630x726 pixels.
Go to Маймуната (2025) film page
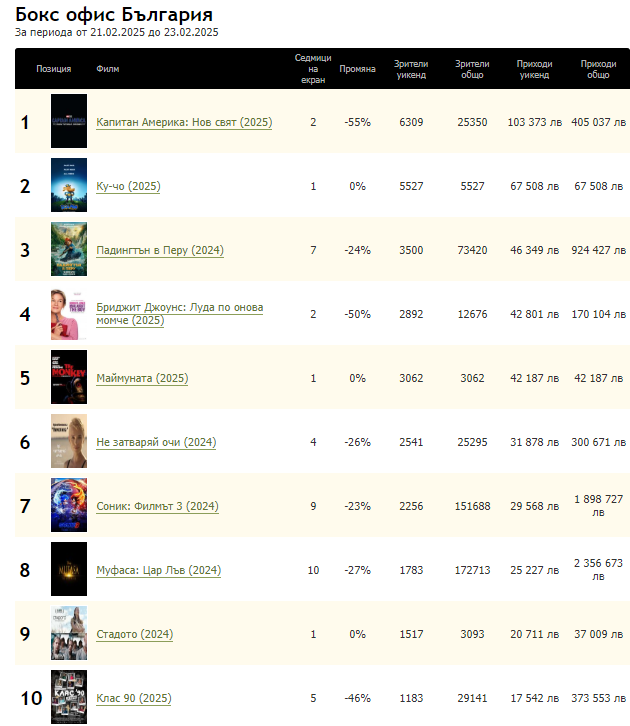tap(141, 378)
